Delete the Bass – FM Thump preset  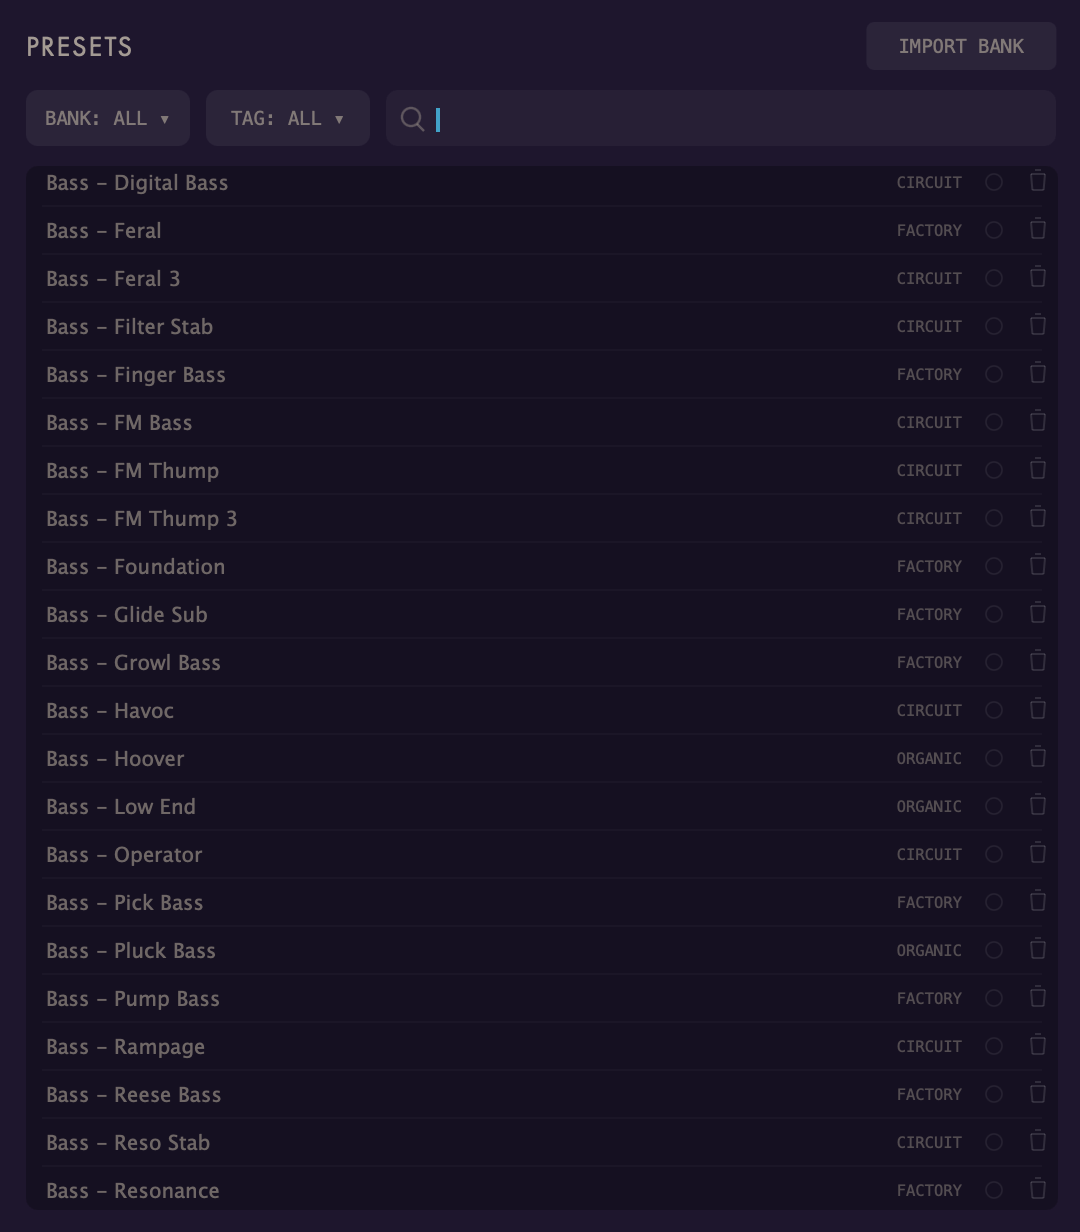click(1038, 469)
